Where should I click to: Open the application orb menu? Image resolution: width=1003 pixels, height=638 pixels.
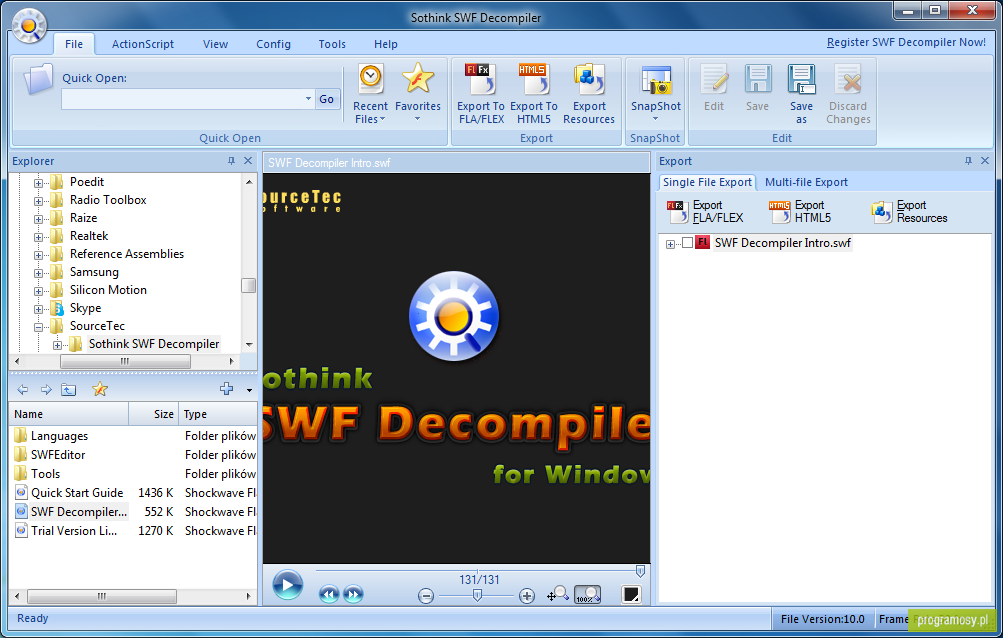(29, 26)
